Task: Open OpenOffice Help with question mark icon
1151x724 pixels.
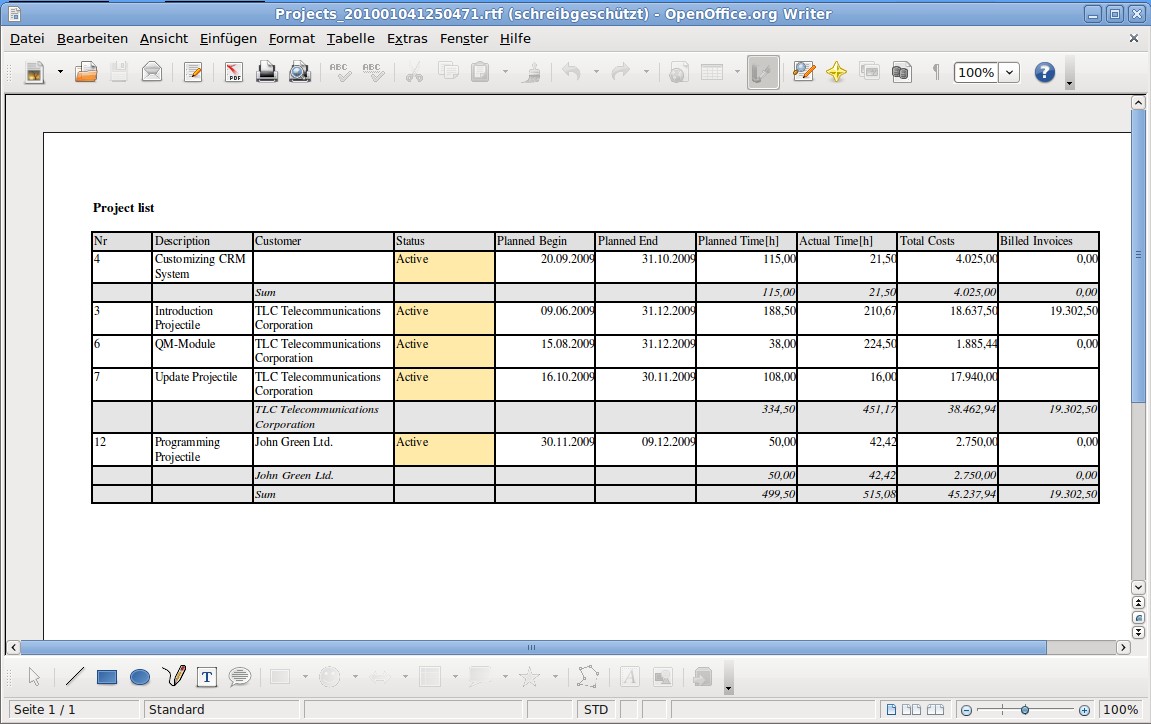Action: tap(1044, 72)
